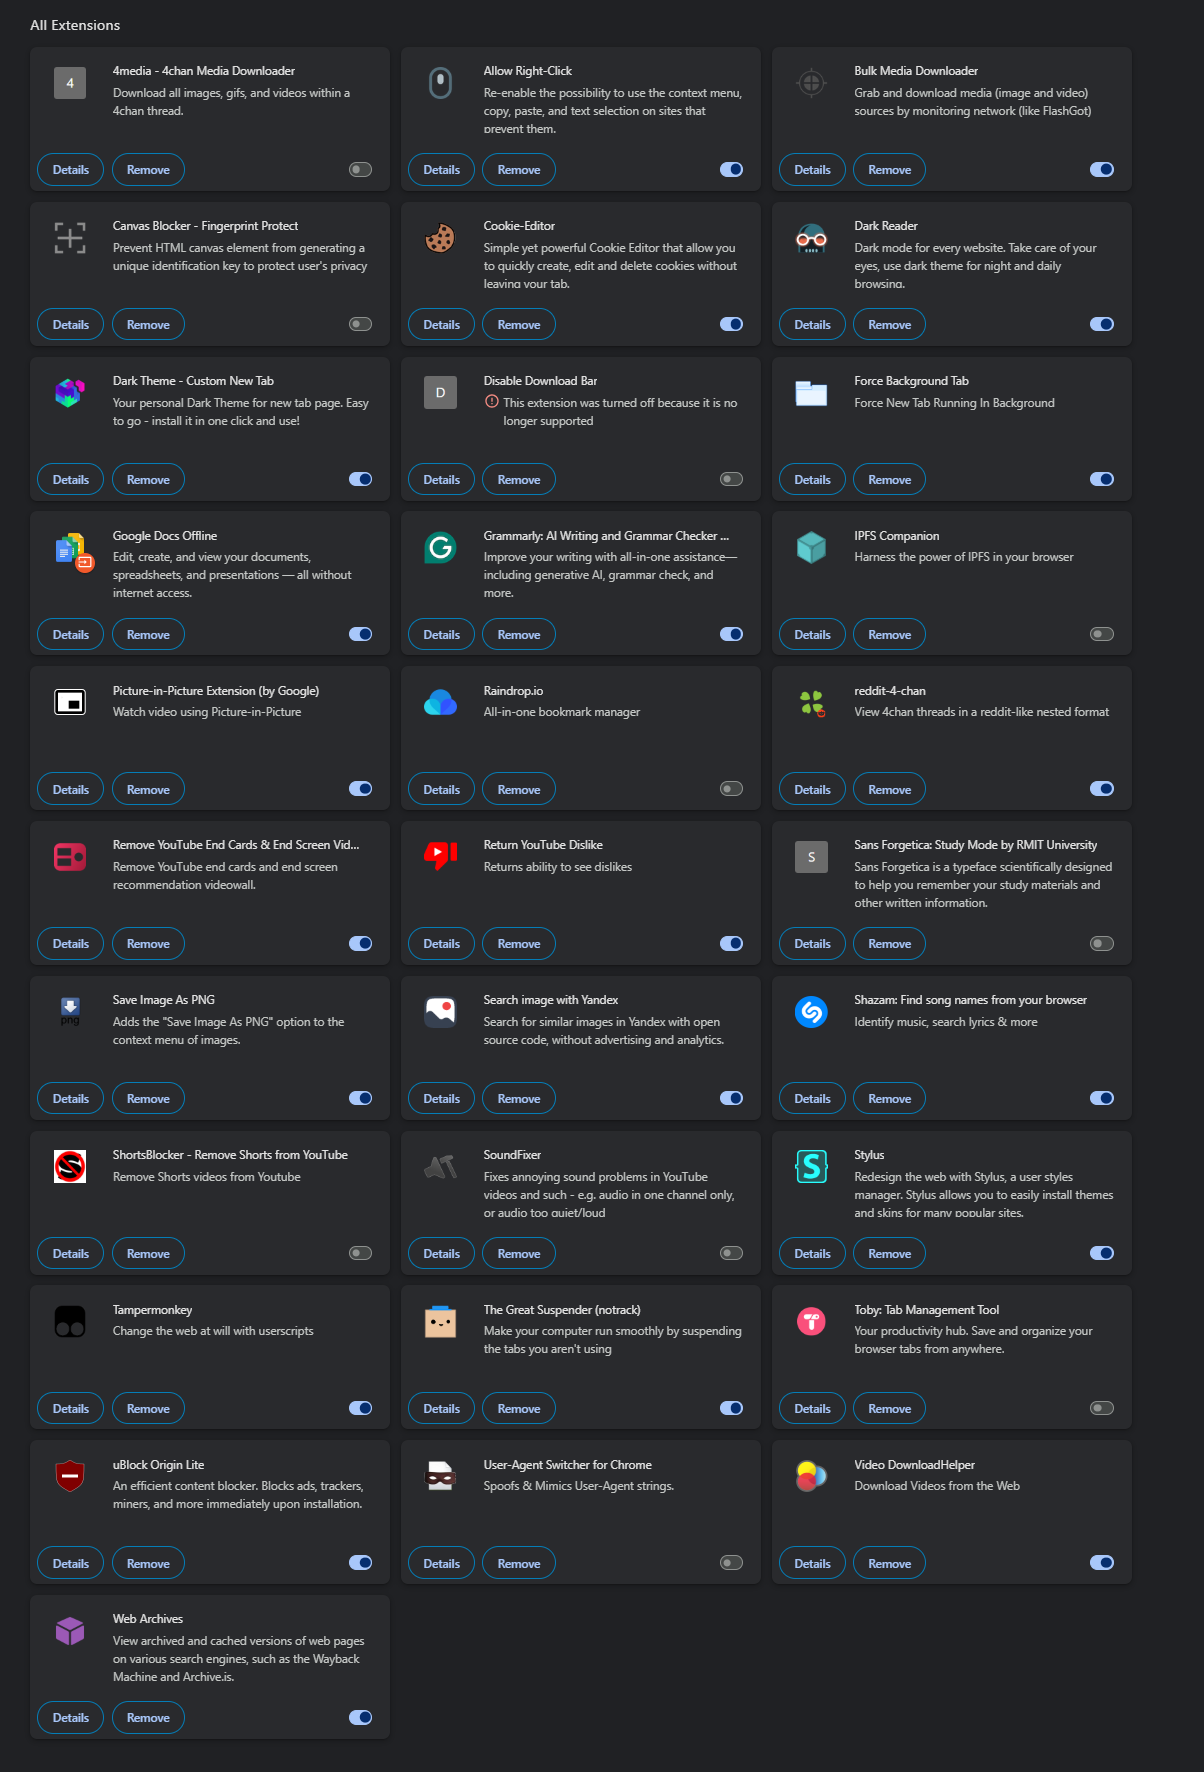Click the Dark Theme Custom New Tab icon
Screen dimensions: 1204x1772
coord(70,393)
